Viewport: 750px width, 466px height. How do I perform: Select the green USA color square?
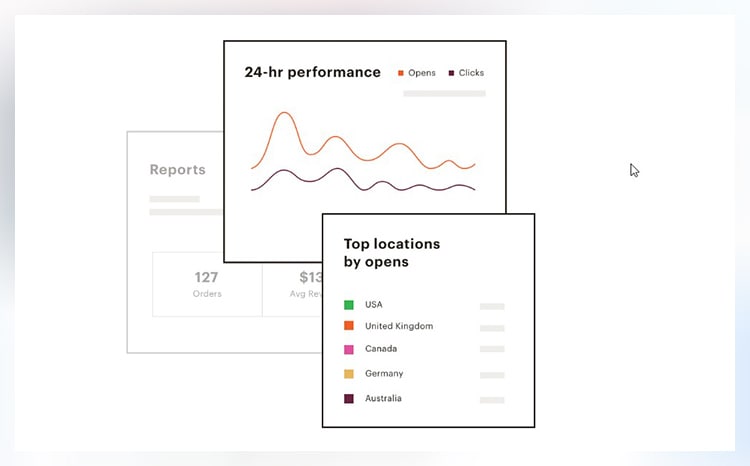[349, 305]
